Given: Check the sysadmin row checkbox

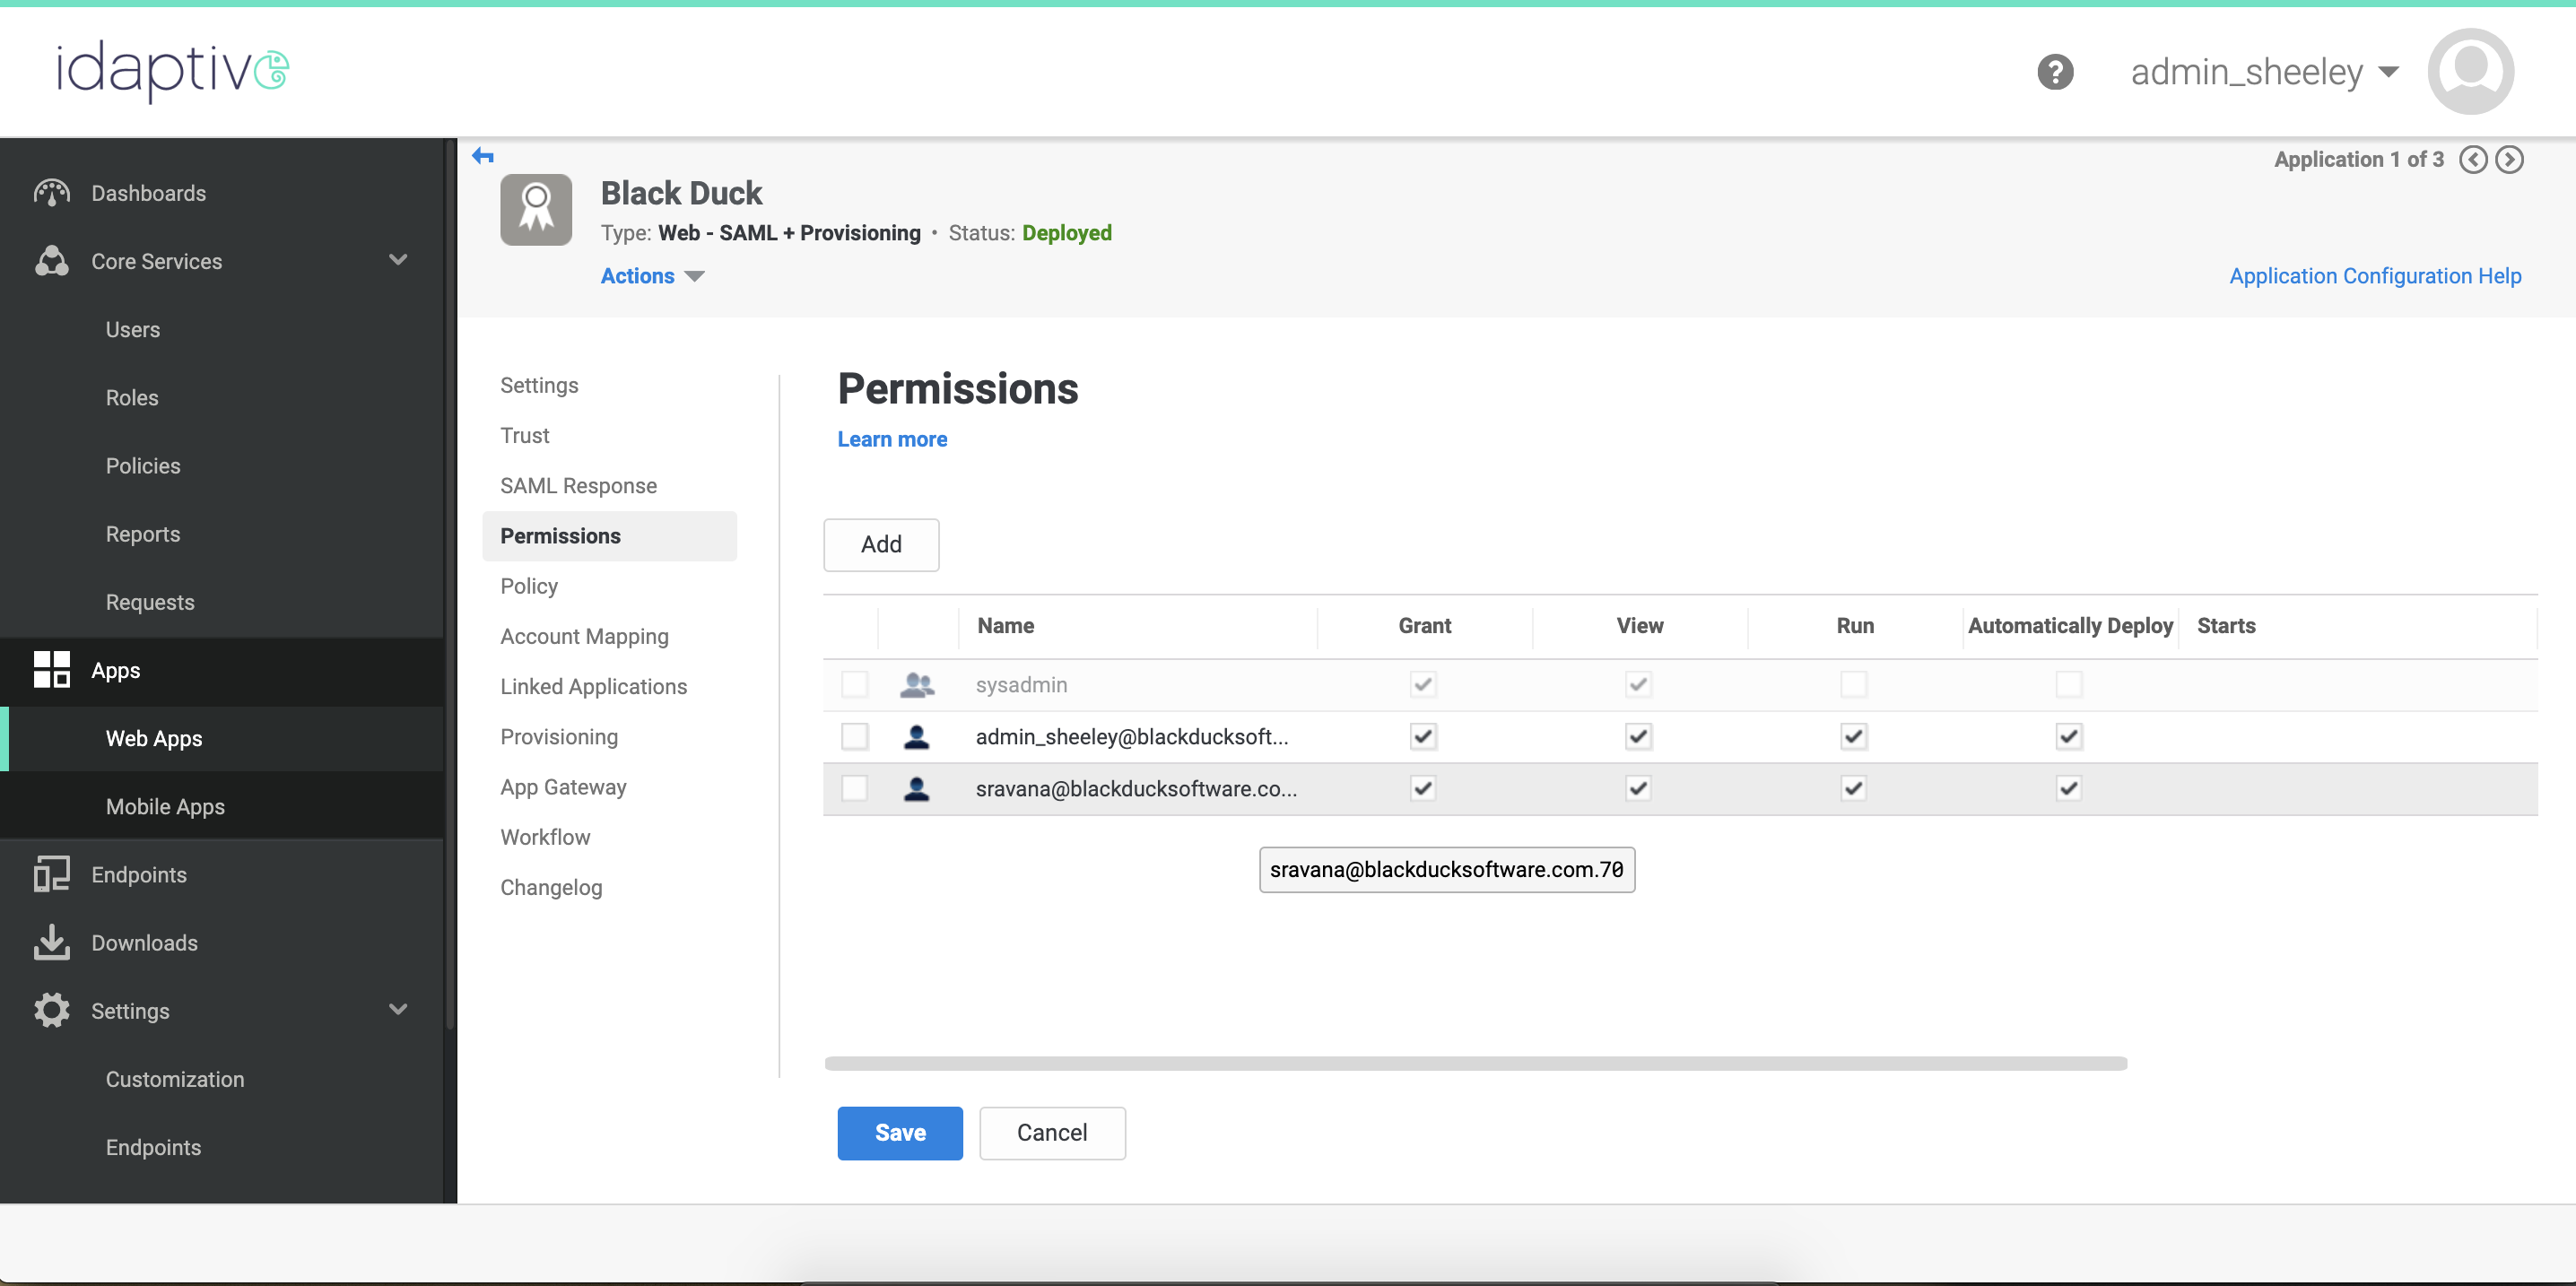Looking at the screenshot, I should [855, 685].
